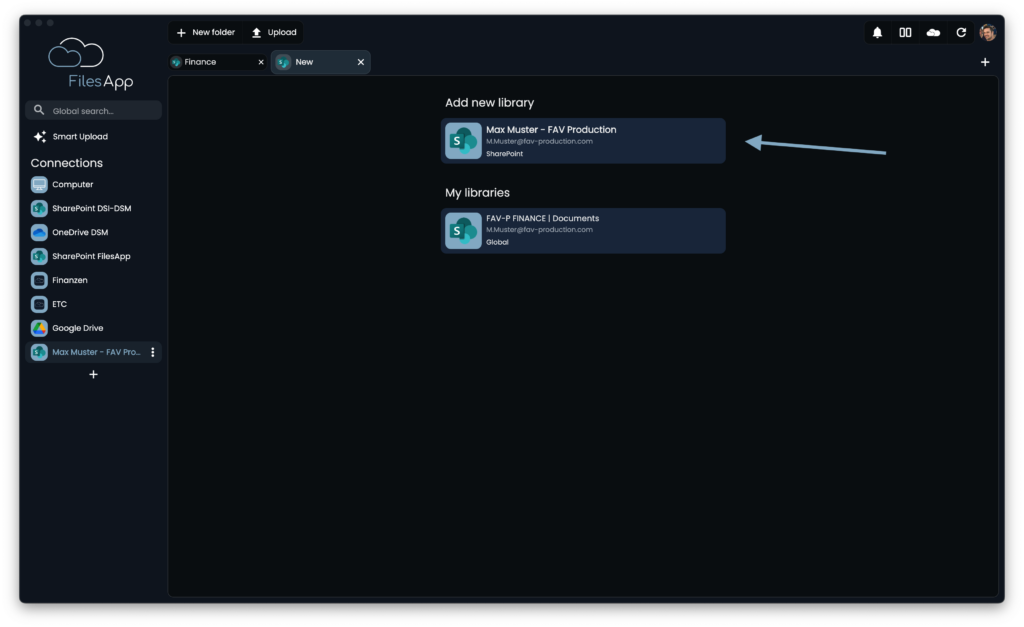Click the Connections heading

click(67, 163)
